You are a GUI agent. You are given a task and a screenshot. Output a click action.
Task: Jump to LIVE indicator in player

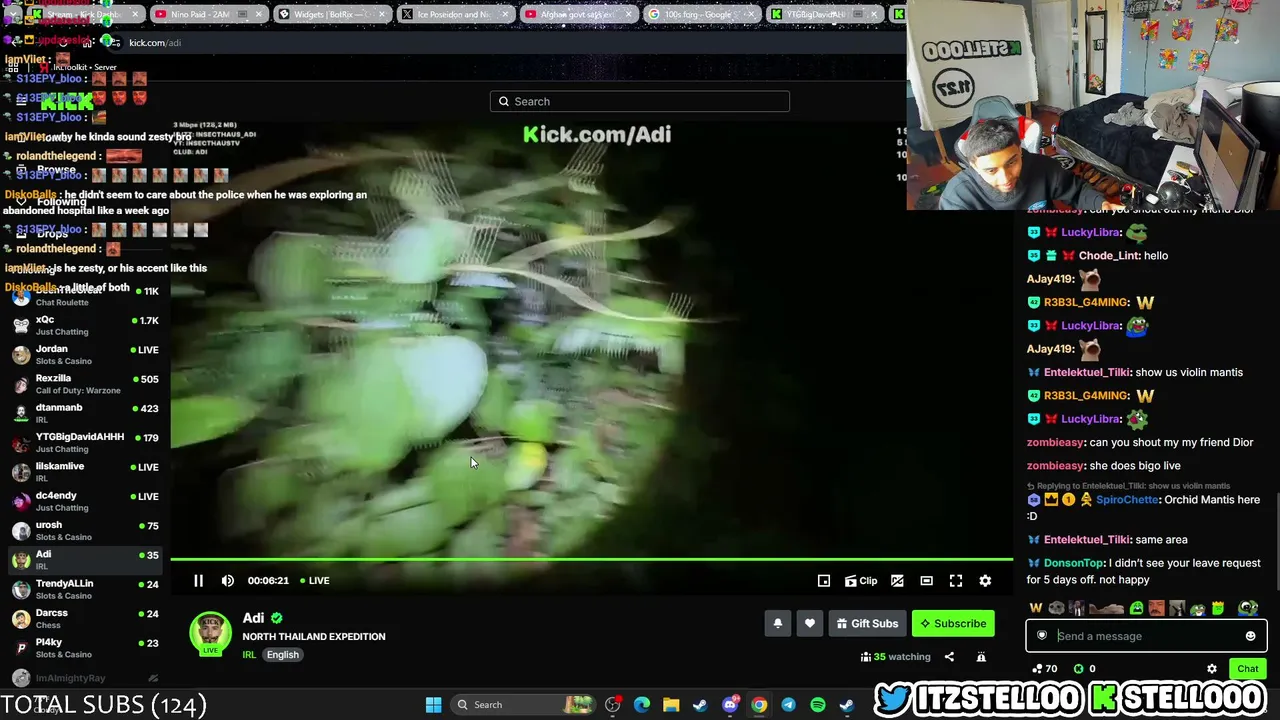[315, 581]
